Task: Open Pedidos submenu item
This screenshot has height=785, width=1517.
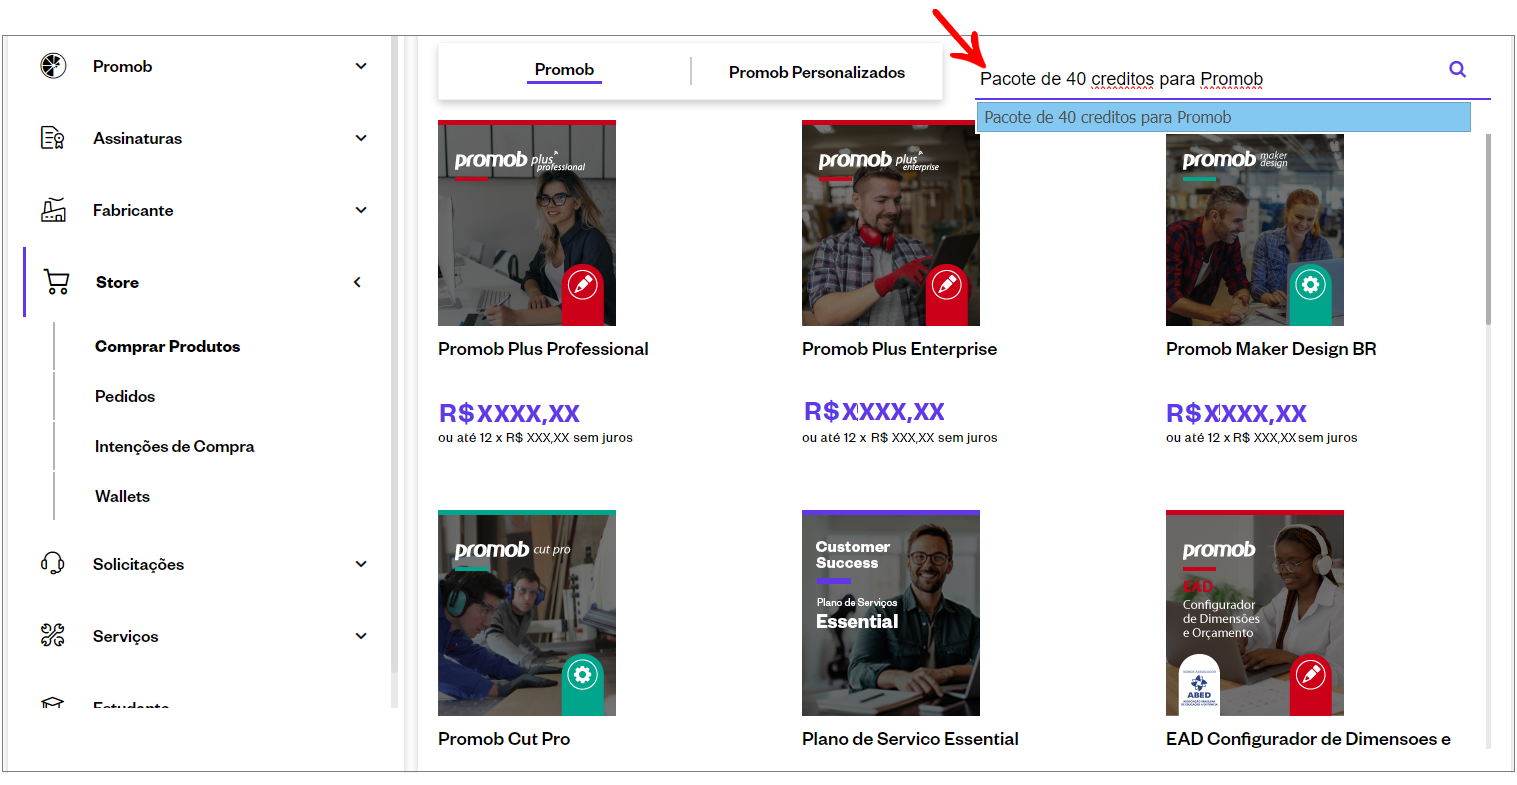Action: coord(125,396)
